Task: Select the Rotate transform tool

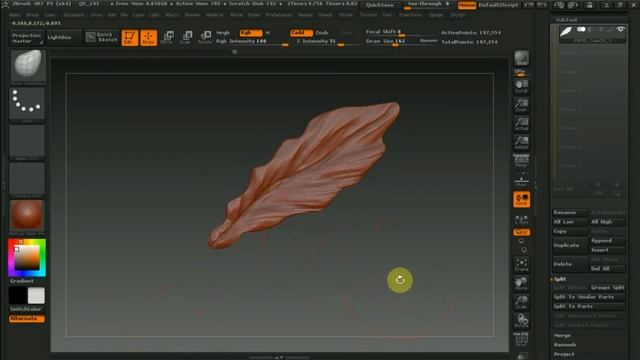Action: click(x=205, y=38)
